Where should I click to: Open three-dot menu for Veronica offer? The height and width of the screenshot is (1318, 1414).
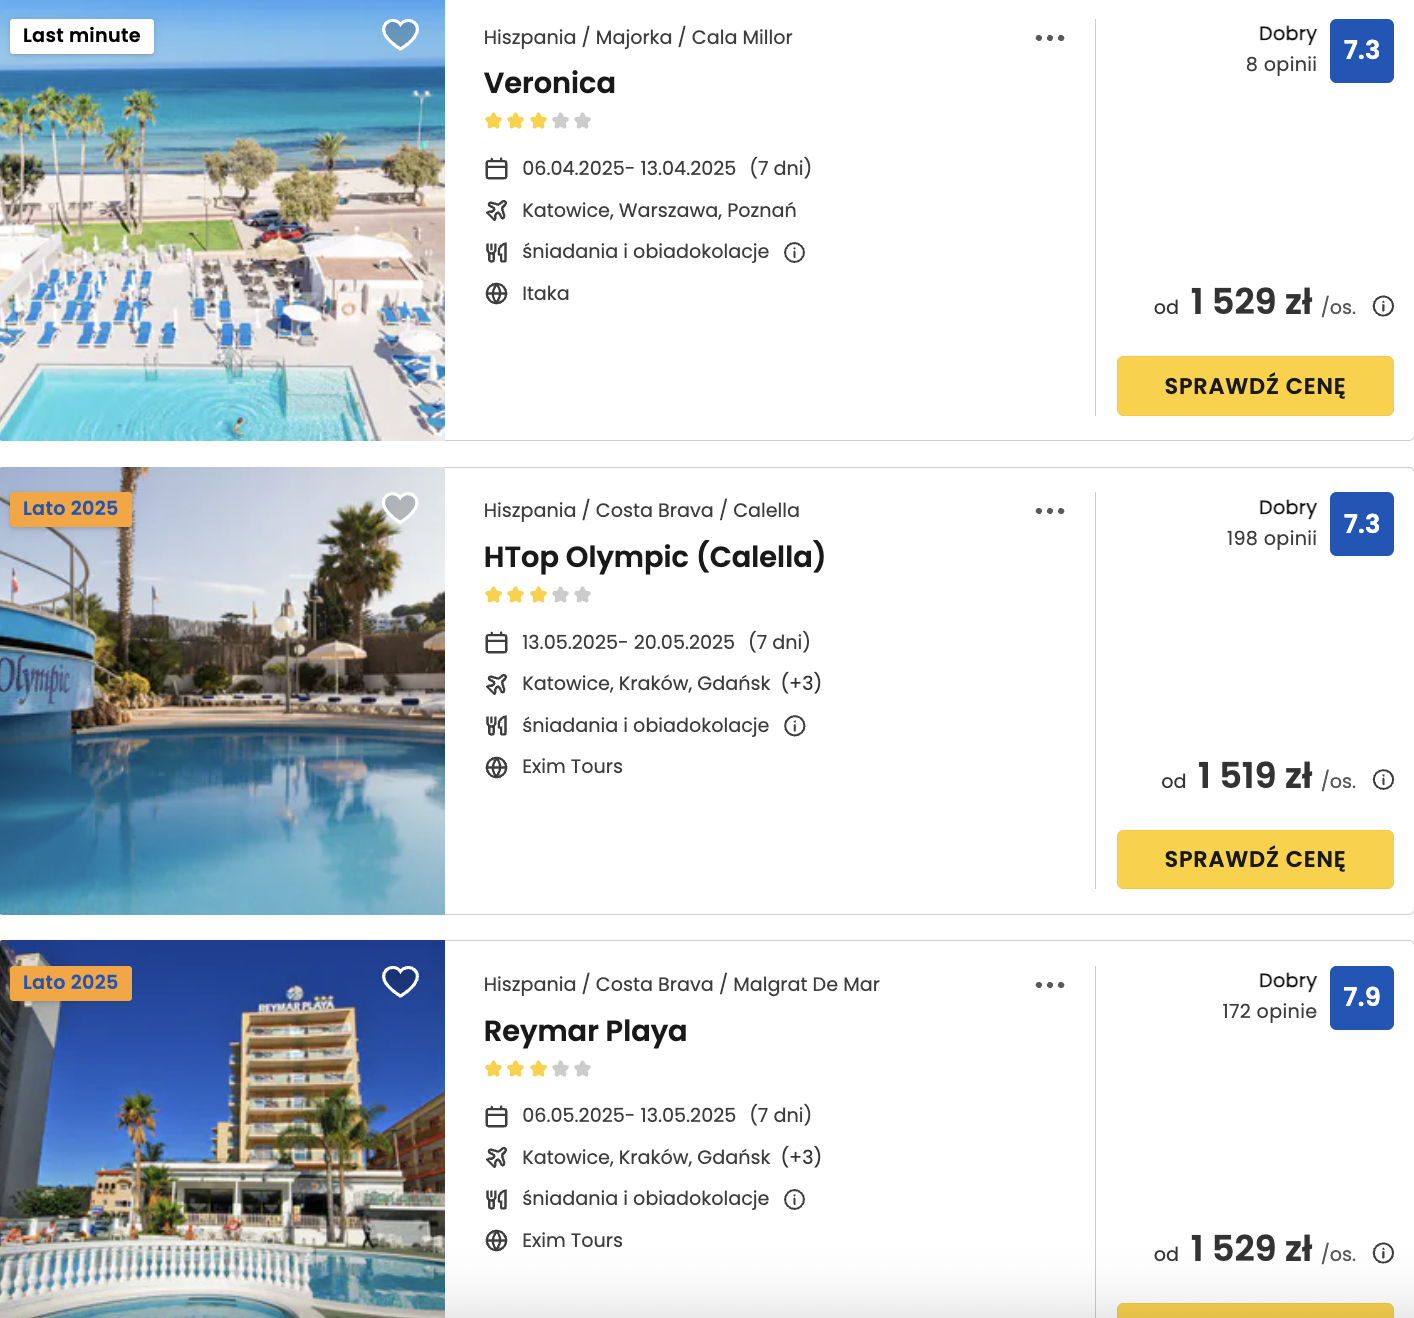tap(1050, 38)
